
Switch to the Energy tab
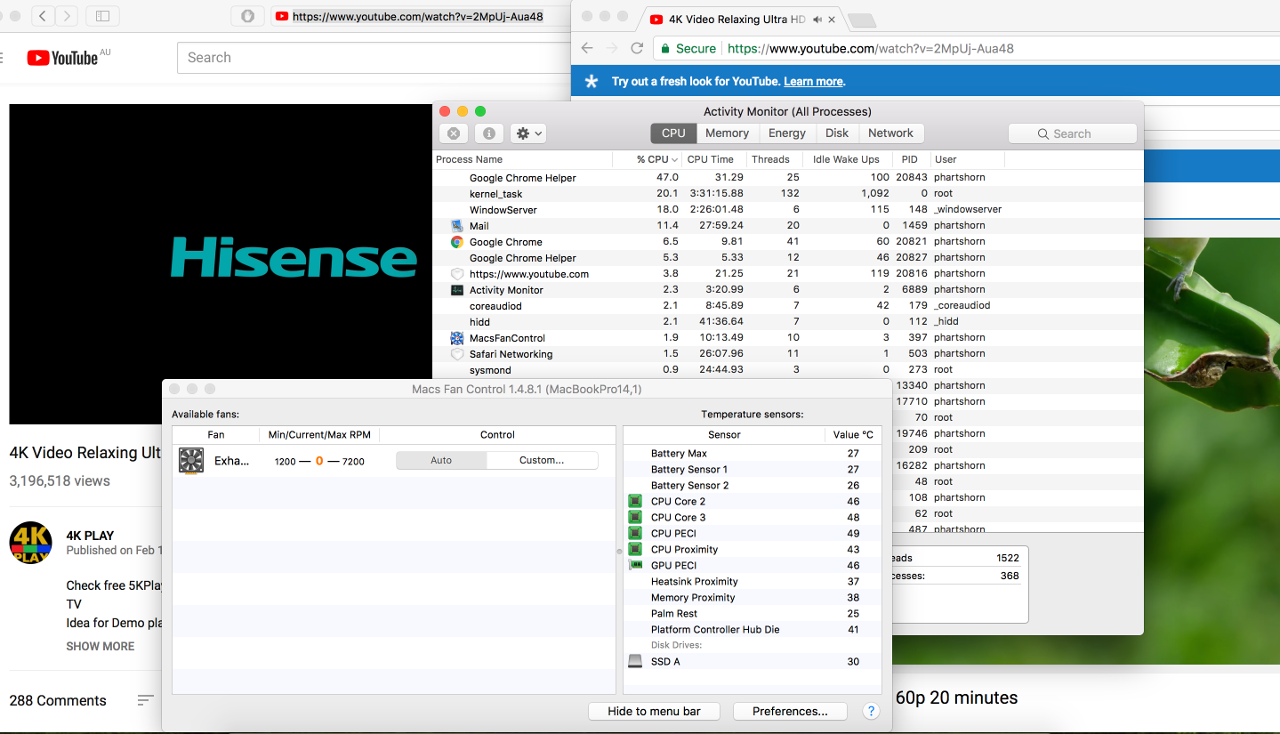[787, 133]
